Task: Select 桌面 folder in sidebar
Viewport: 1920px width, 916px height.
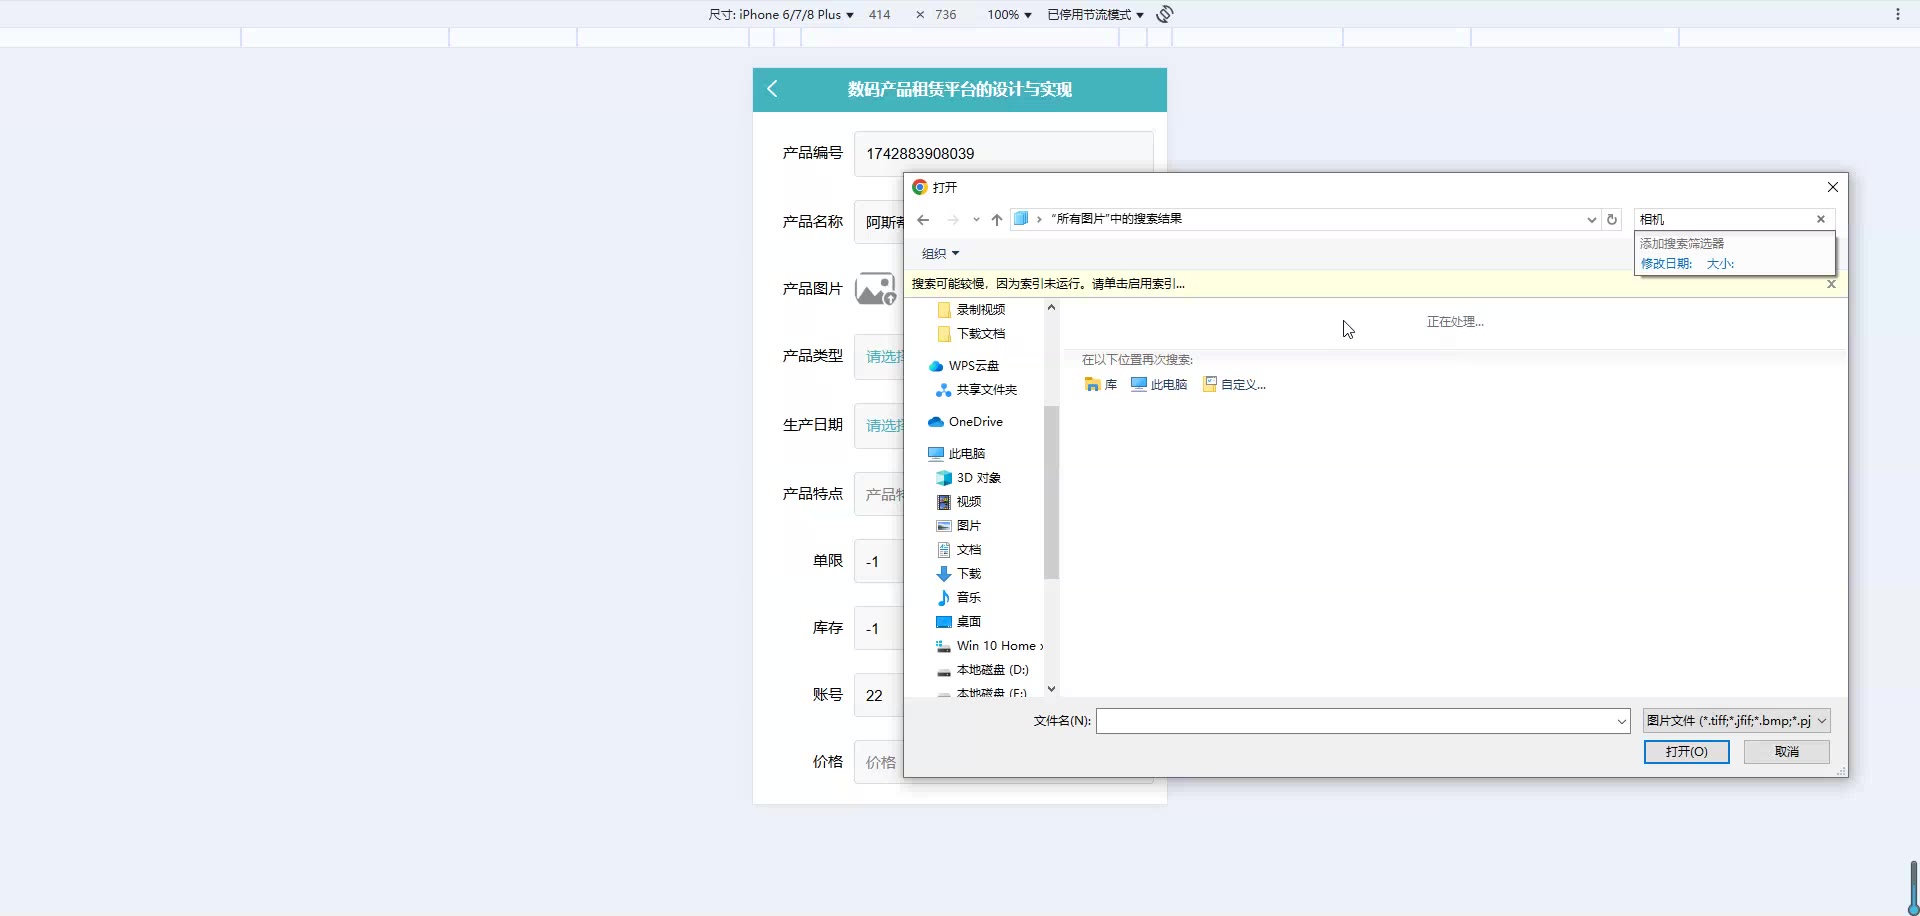Action: coord(968,622)
